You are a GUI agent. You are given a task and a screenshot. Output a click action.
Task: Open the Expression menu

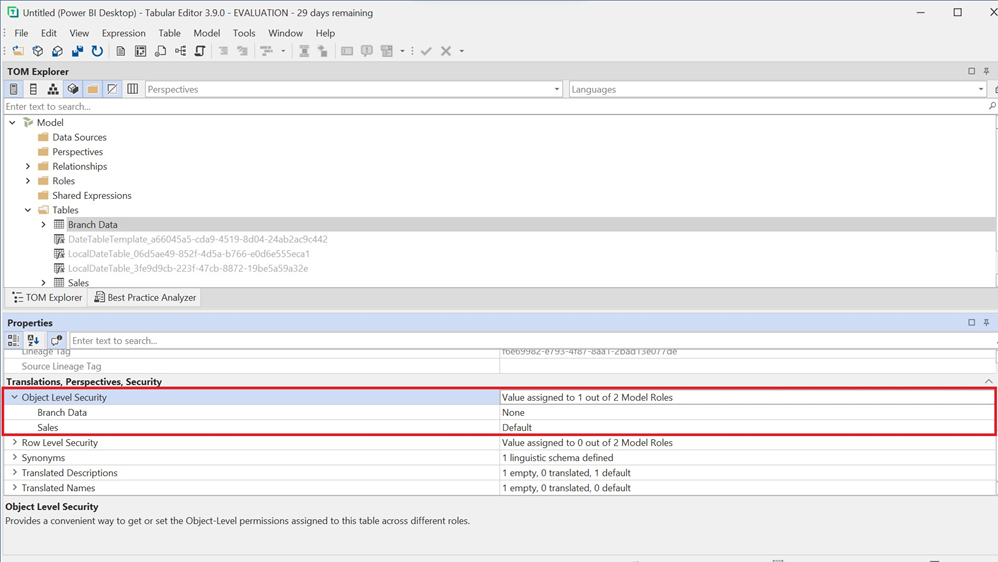click(123, 33)
